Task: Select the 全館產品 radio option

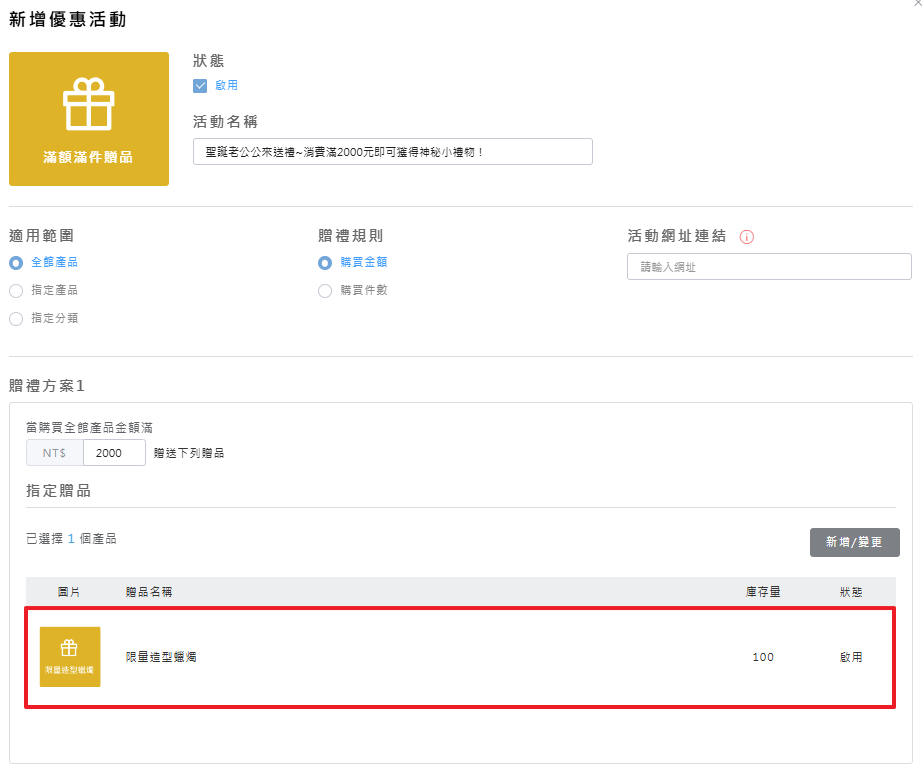Action: pyautogui.click(x=16, y=263)
